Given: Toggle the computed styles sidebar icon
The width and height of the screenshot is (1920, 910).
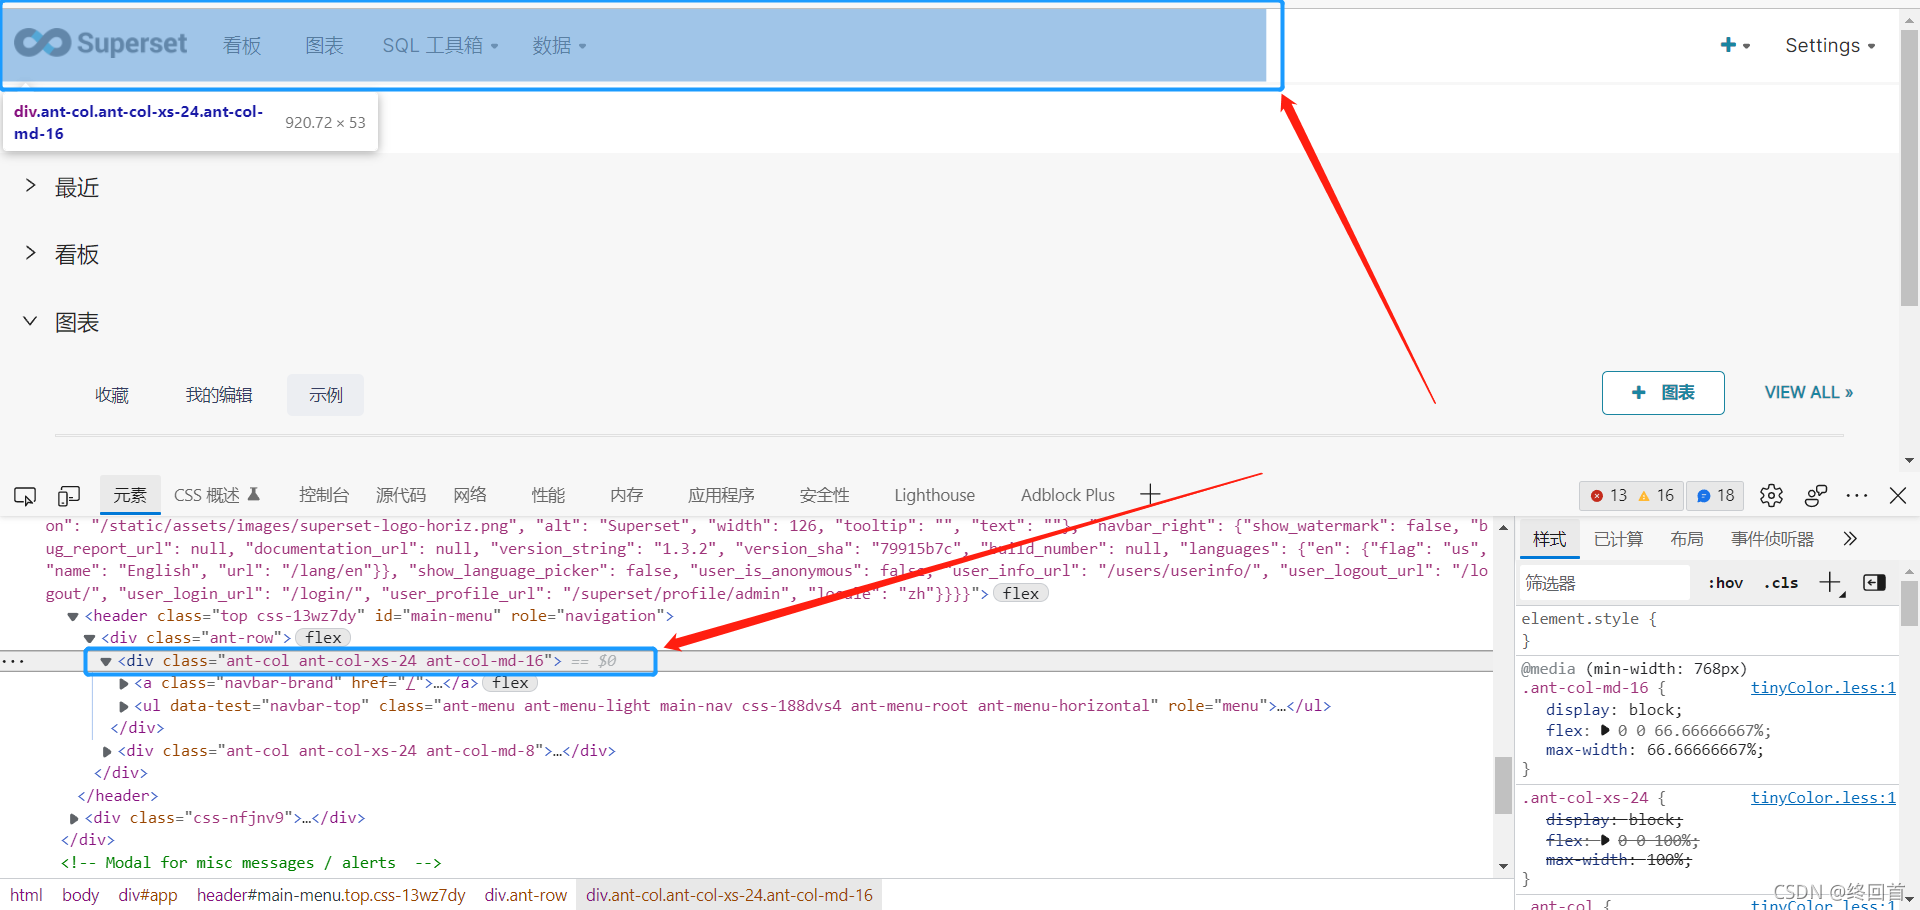Looking at the screenshot, I should pyautogui.click(x=1874, y=583).
